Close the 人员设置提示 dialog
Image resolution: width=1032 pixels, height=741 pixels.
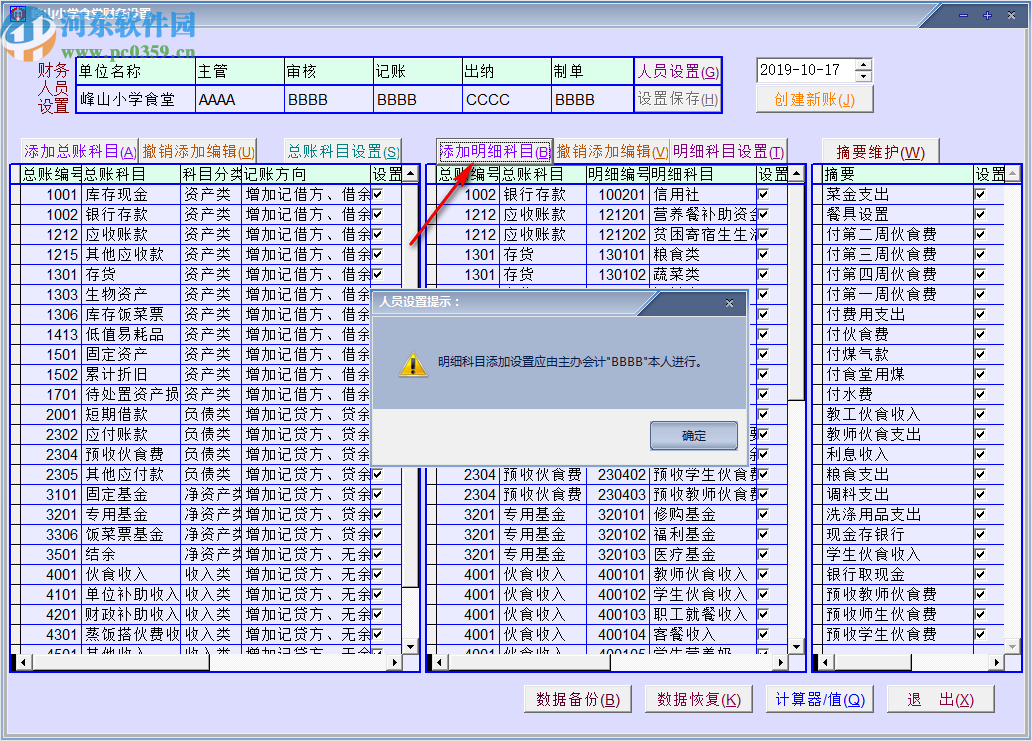[729, 303]
